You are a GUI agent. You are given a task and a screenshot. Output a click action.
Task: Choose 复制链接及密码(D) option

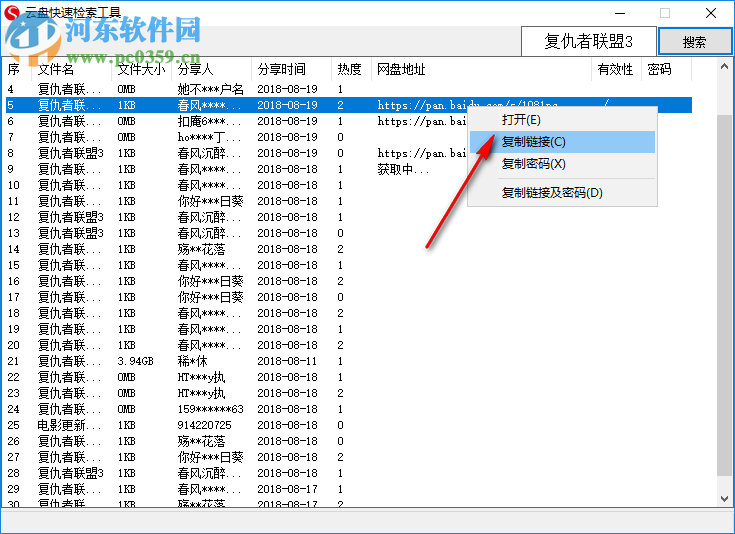coord(562,193)
